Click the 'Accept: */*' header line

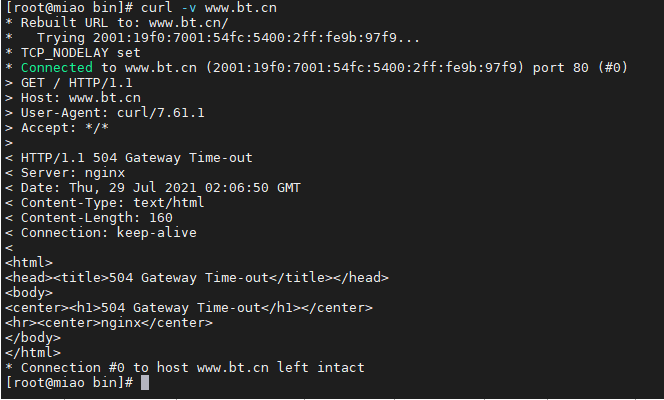point(65,128)
